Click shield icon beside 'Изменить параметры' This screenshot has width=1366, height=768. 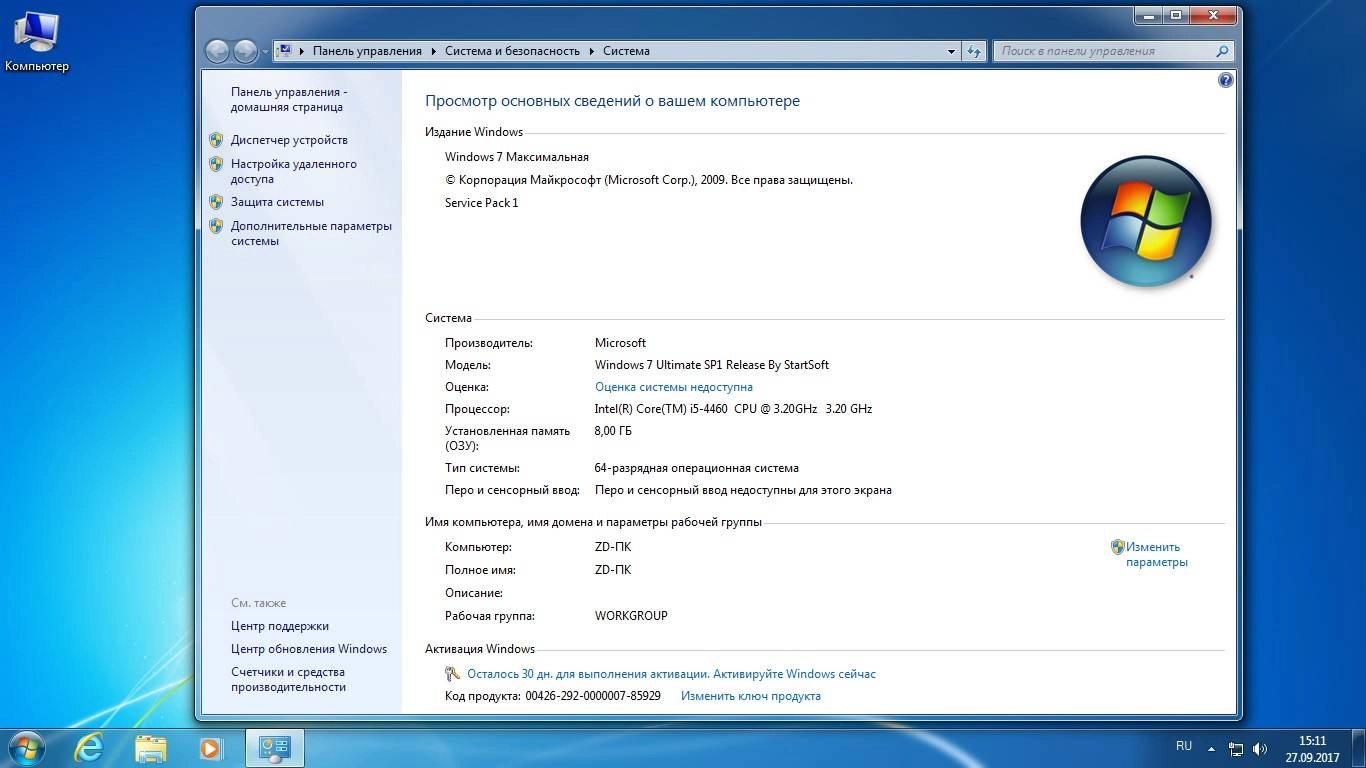click(1118, 547)
